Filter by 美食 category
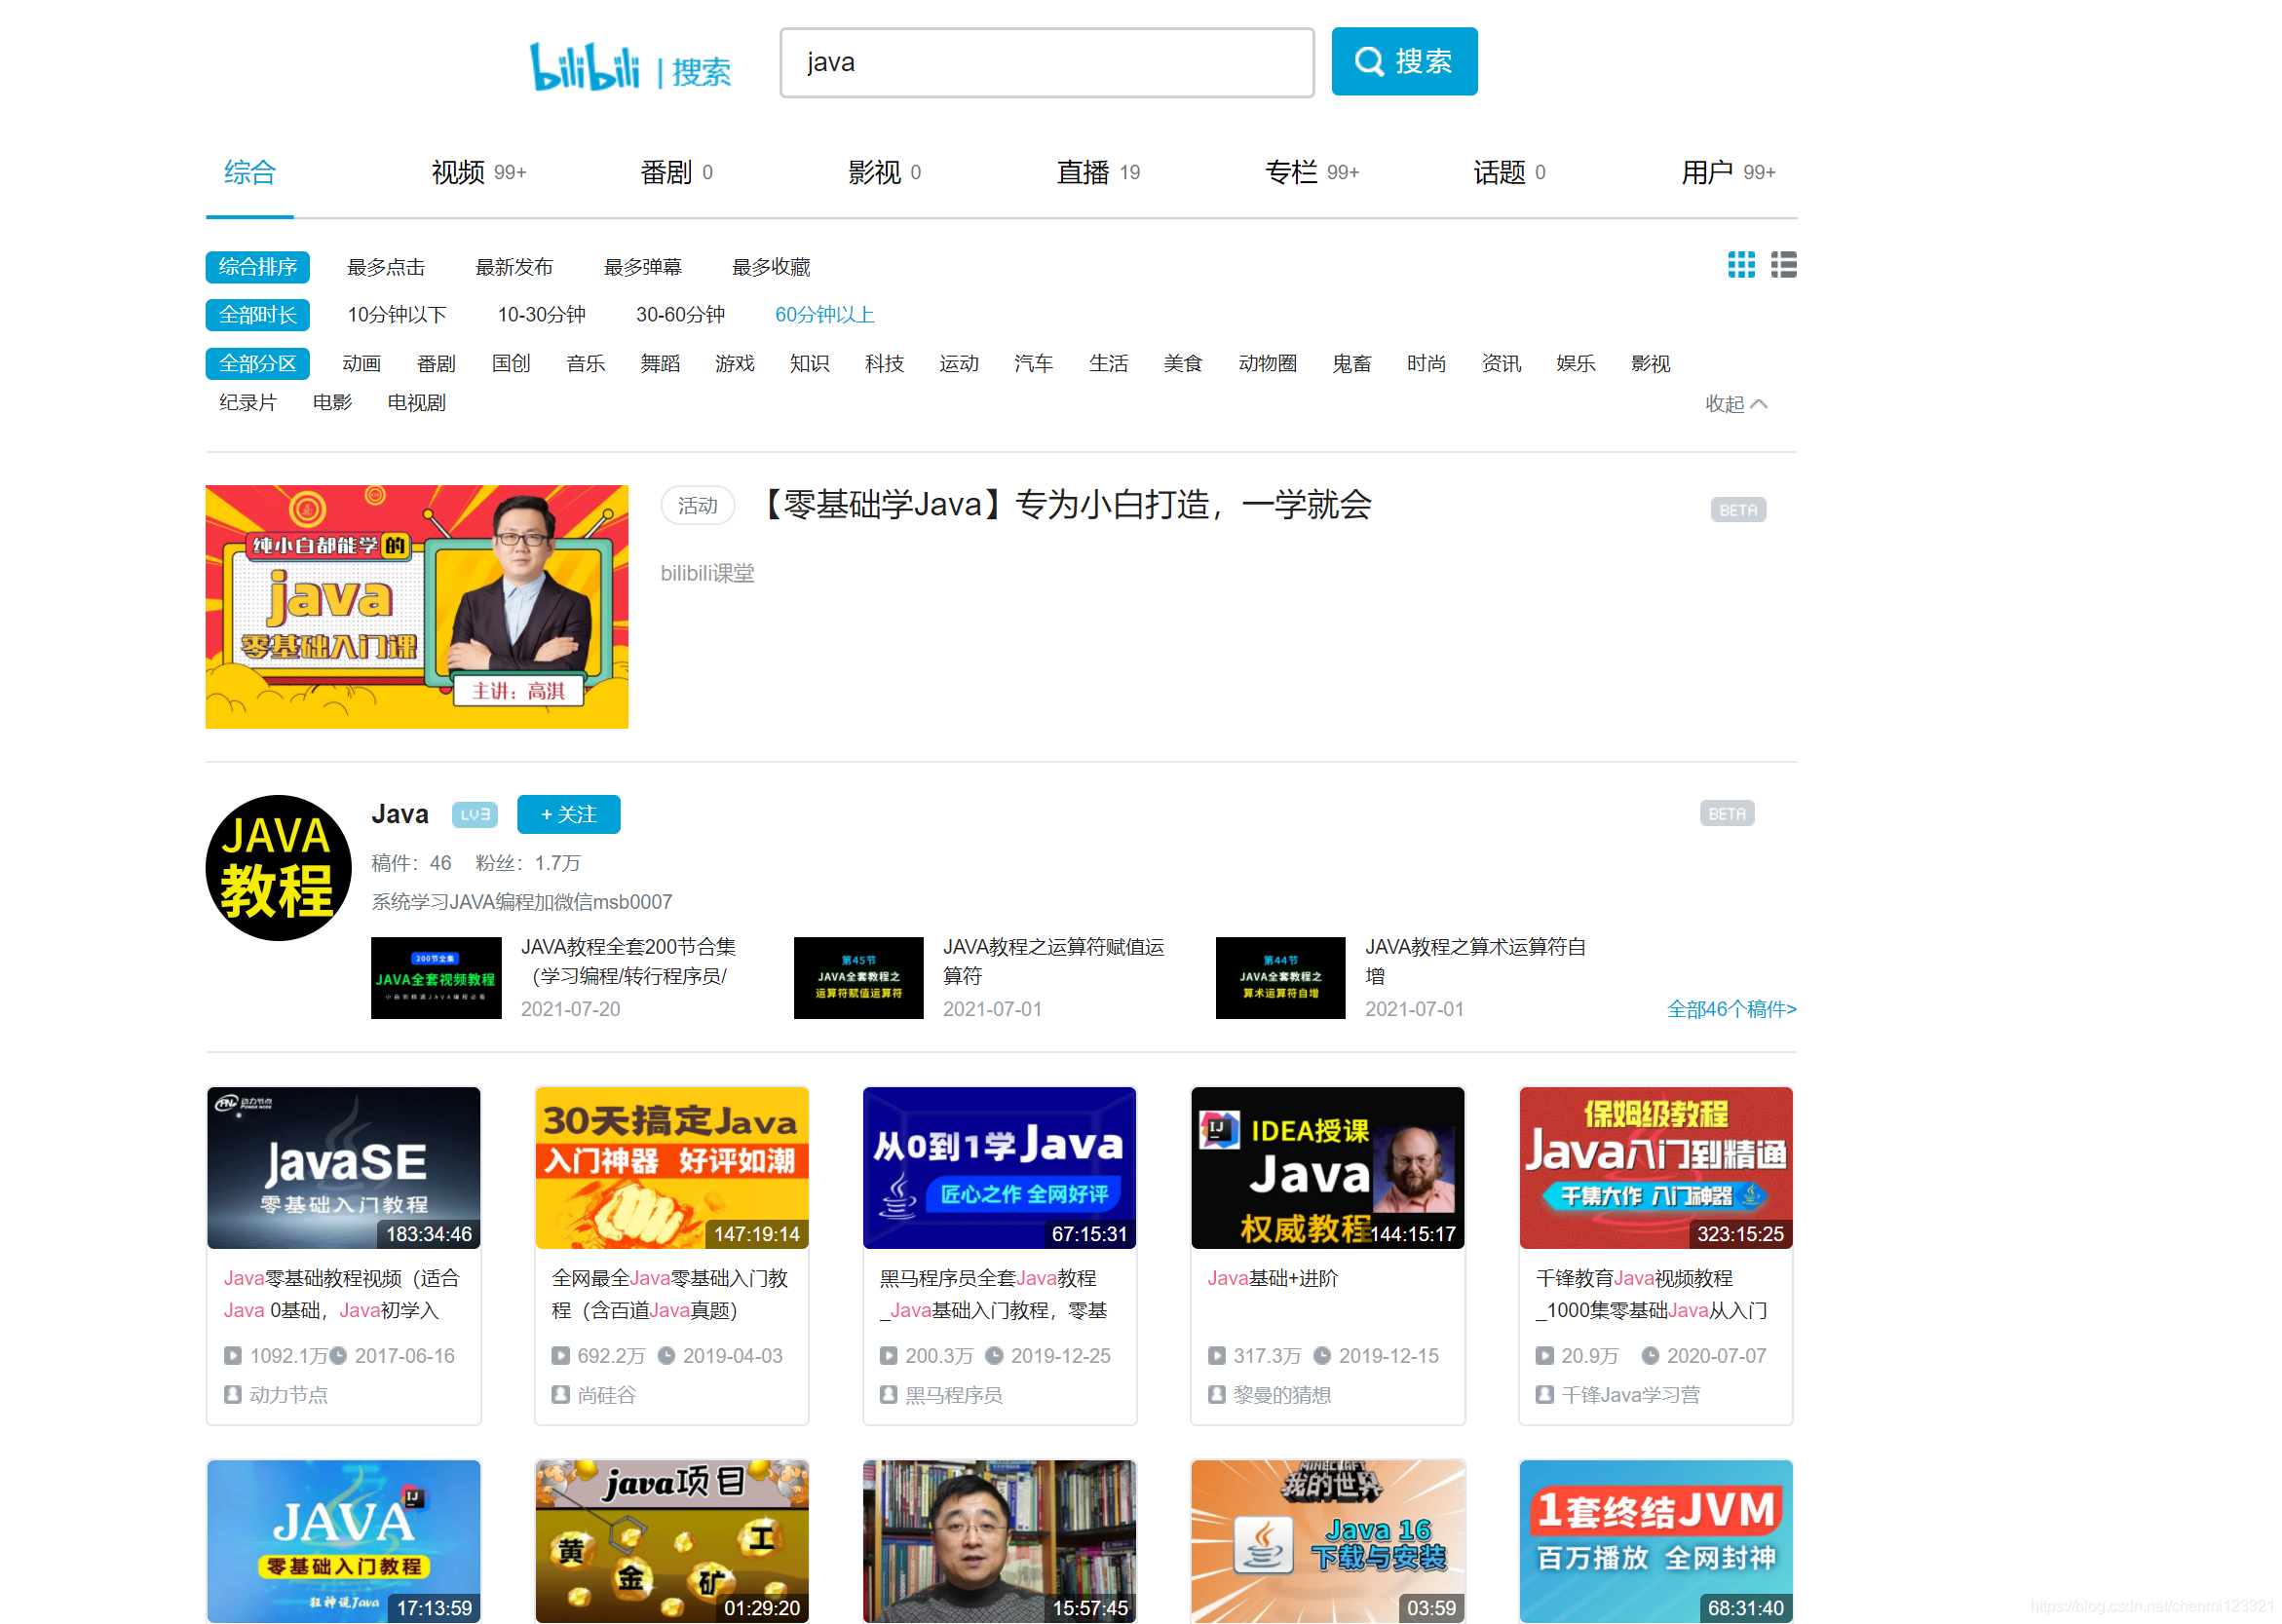 [1183, 363]
